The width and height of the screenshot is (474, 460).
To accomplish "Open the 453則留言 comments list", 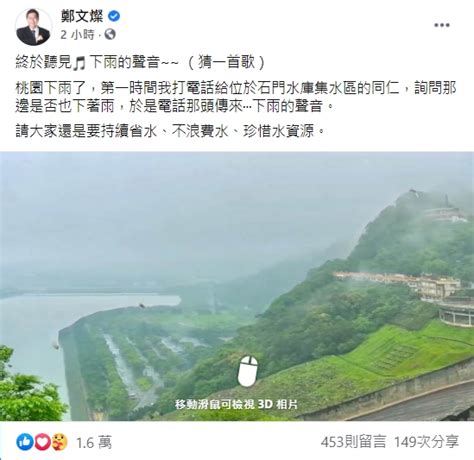I will (353, 442).
